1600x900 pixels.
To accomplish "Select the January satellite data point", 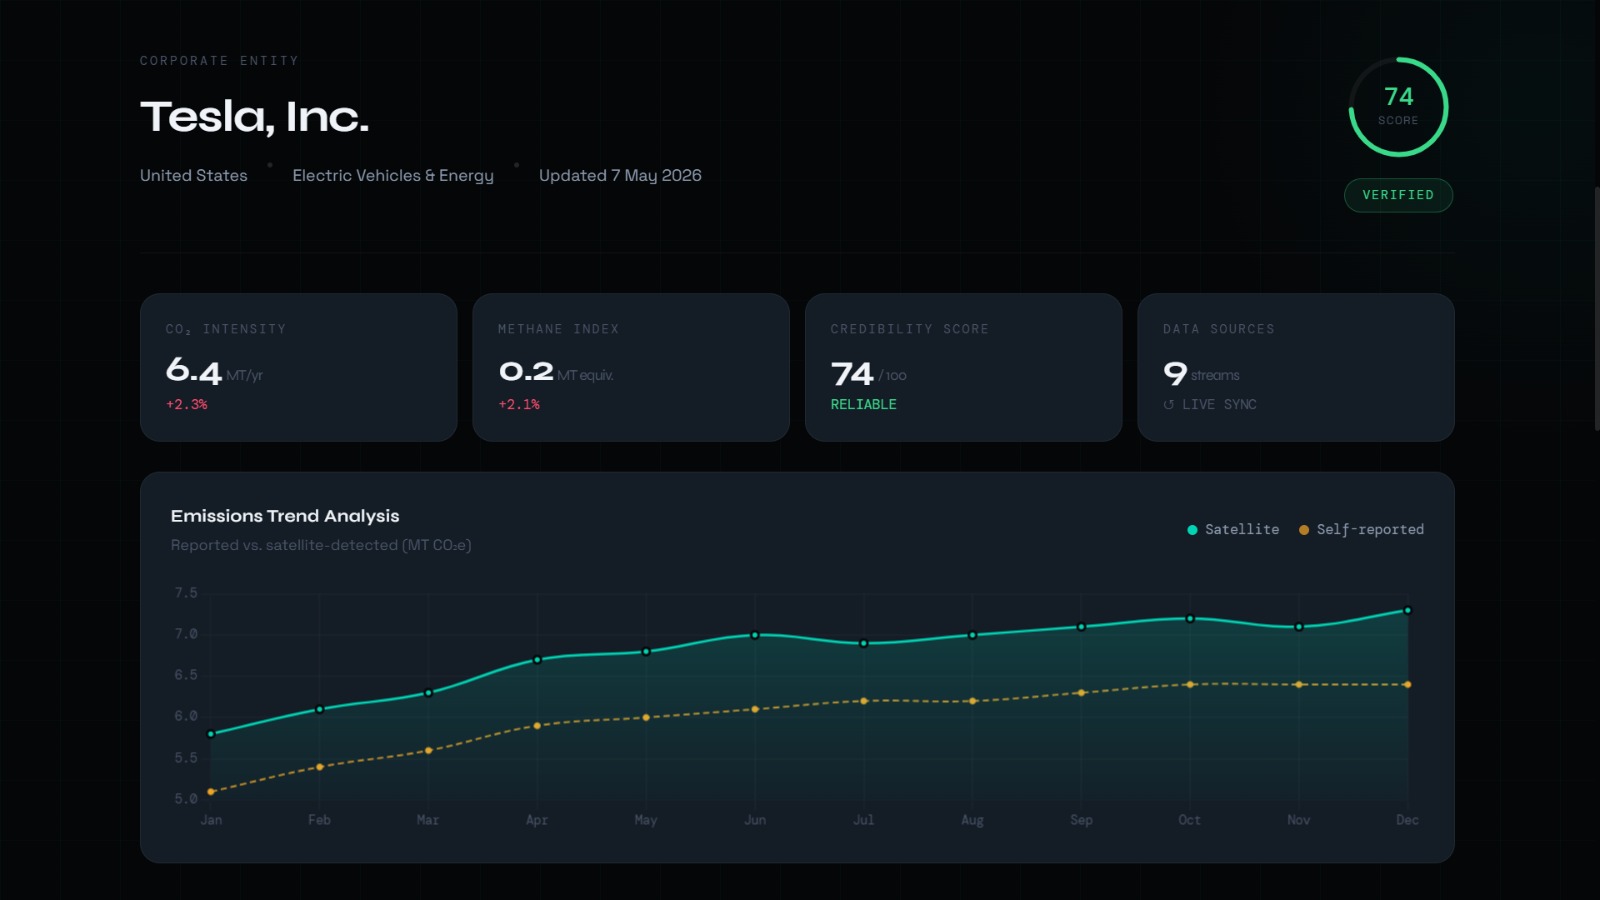I will click(x=211, y=734).
